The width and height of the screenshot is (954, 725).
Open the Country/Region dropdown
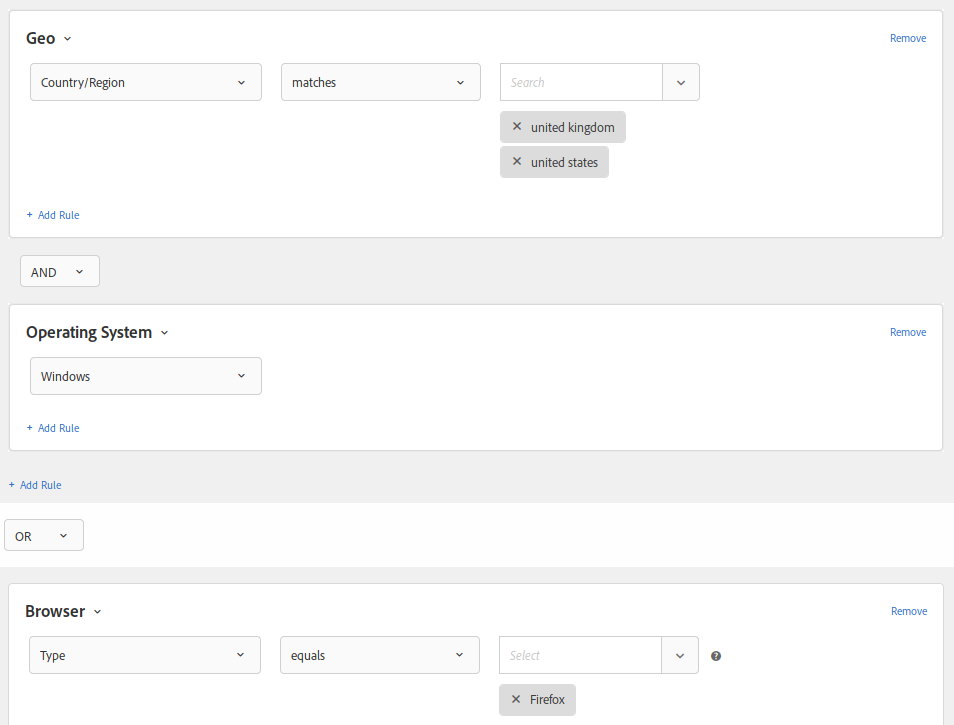(x=146, y=82)
